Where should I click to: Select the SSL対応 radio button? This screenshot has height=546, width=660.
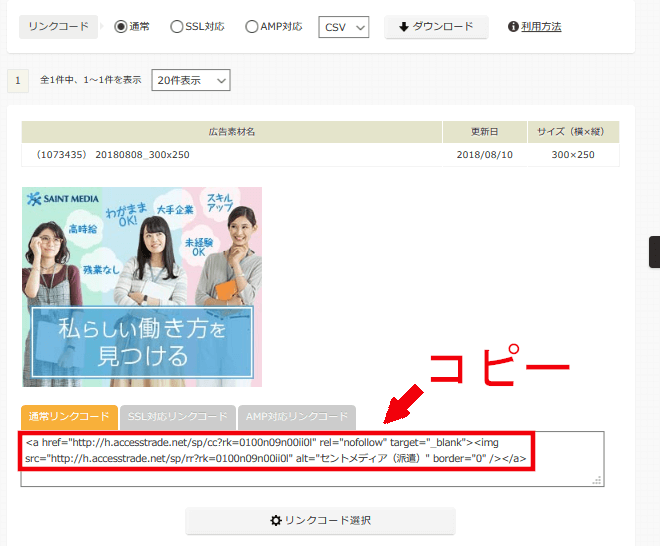[x=176, y=27]
